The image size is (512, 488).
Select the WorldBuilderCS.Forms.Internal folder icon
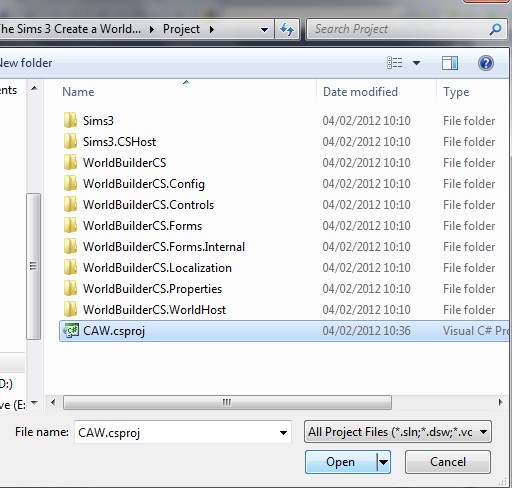pyautogui.click(x=70, y=246)
